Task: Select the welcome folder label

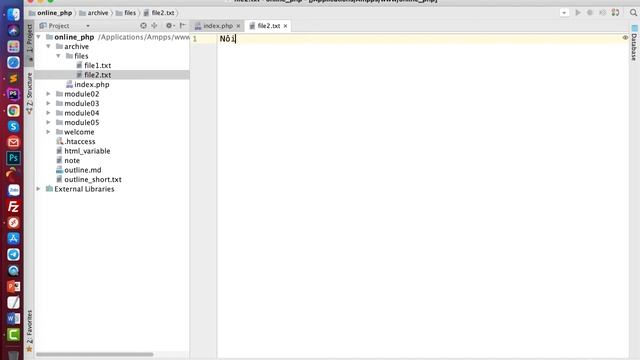Action: click(79, 132)
